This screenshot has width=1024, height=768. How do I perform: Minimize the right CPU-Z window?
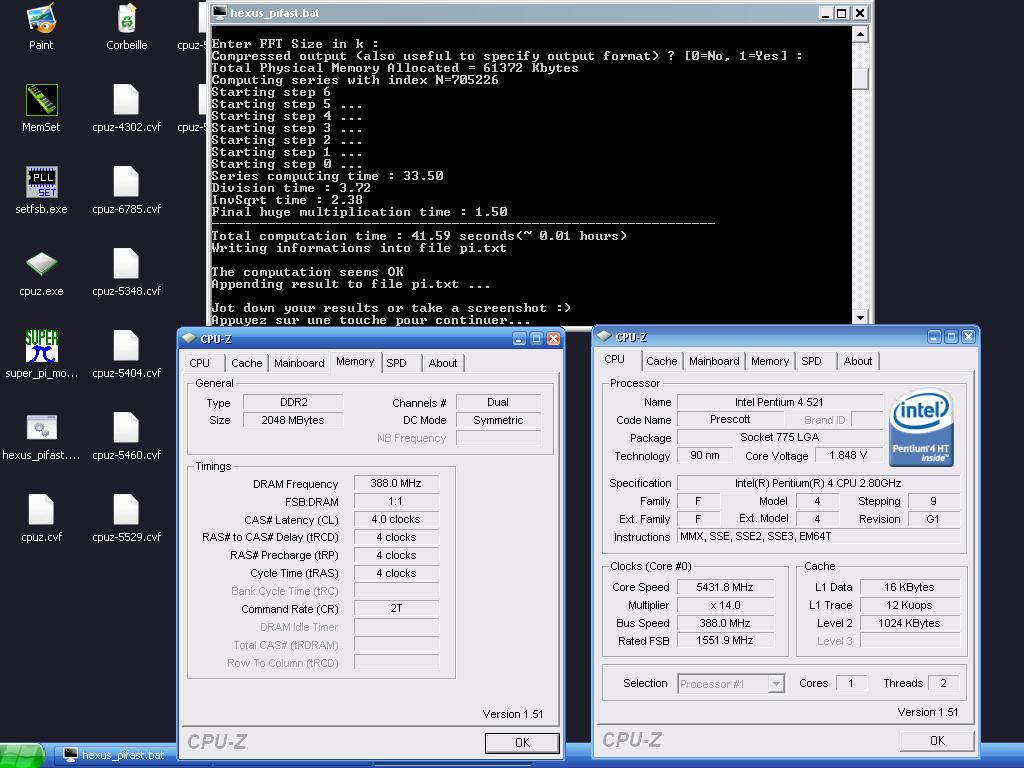[935, 336]
